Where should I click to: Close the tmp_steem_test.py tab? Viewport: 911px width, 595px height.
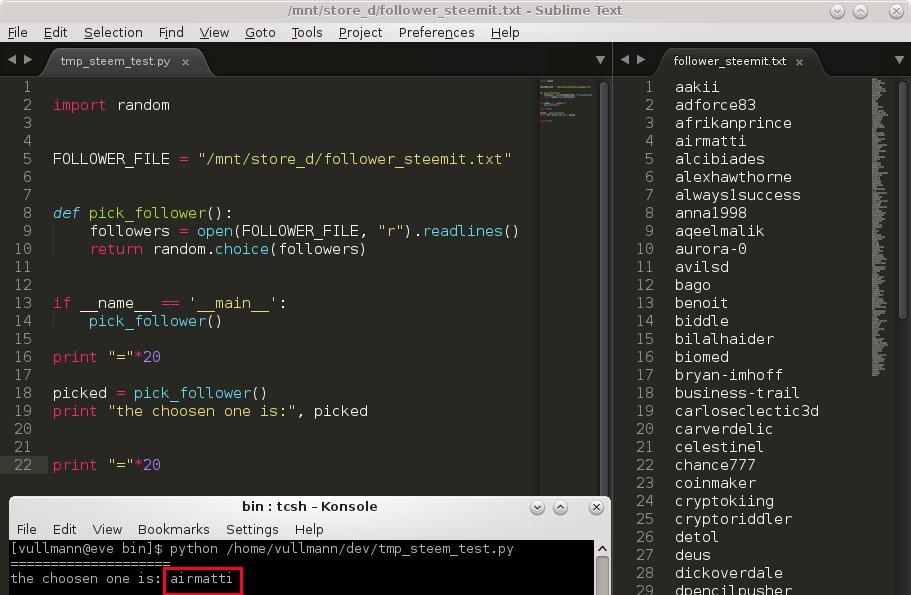point(185,62)
